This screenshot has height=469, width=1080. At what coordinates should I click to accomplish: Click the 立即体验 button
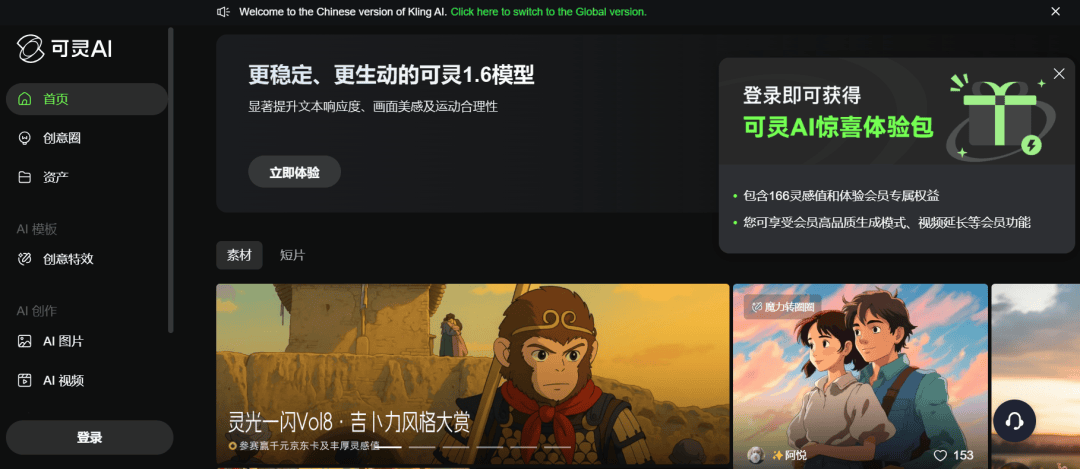coord(295,172)
